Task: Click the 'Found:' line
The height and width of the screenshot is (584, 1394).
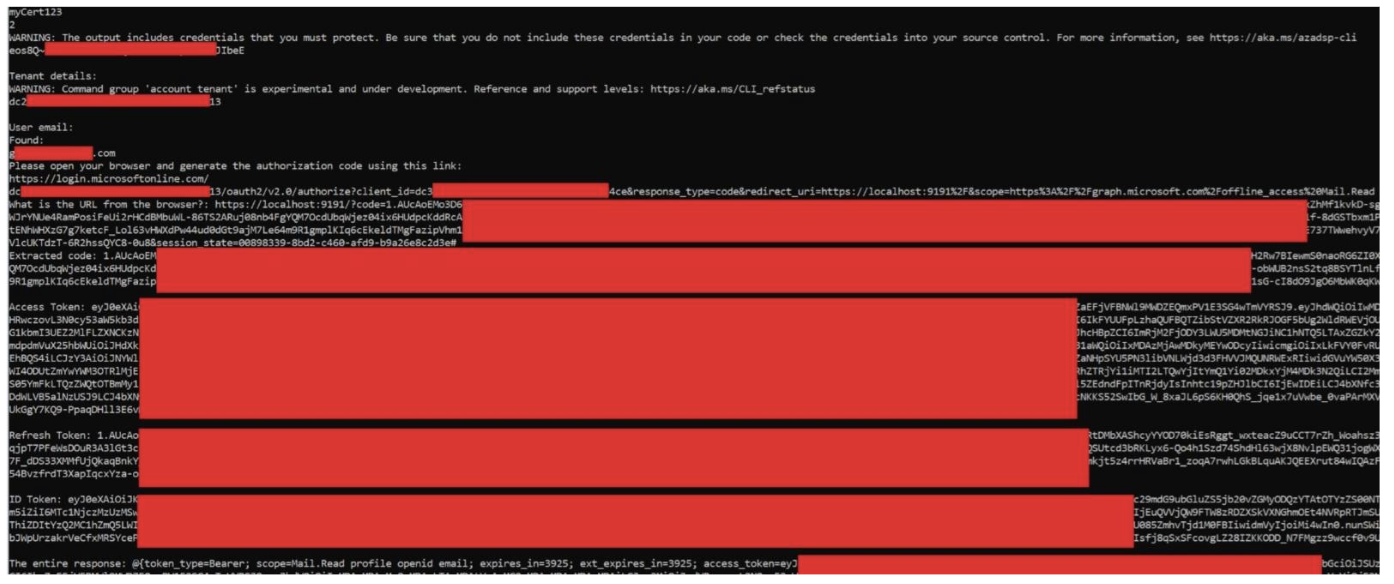Action: point(27,140)
